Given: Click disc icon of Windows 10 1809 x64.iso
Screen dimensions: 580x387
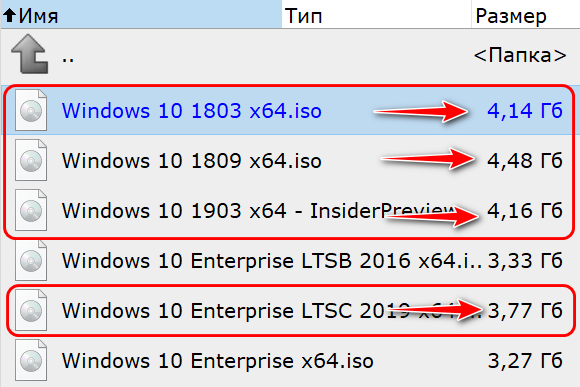Looking at the screenshot, I should tap(31, 160).
